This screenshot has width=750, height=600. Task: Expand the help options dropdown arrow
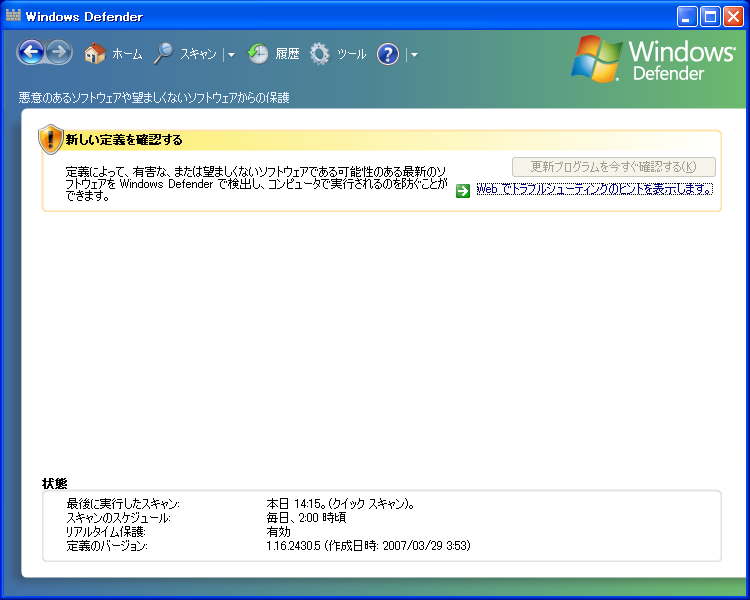tap(414, 55)
